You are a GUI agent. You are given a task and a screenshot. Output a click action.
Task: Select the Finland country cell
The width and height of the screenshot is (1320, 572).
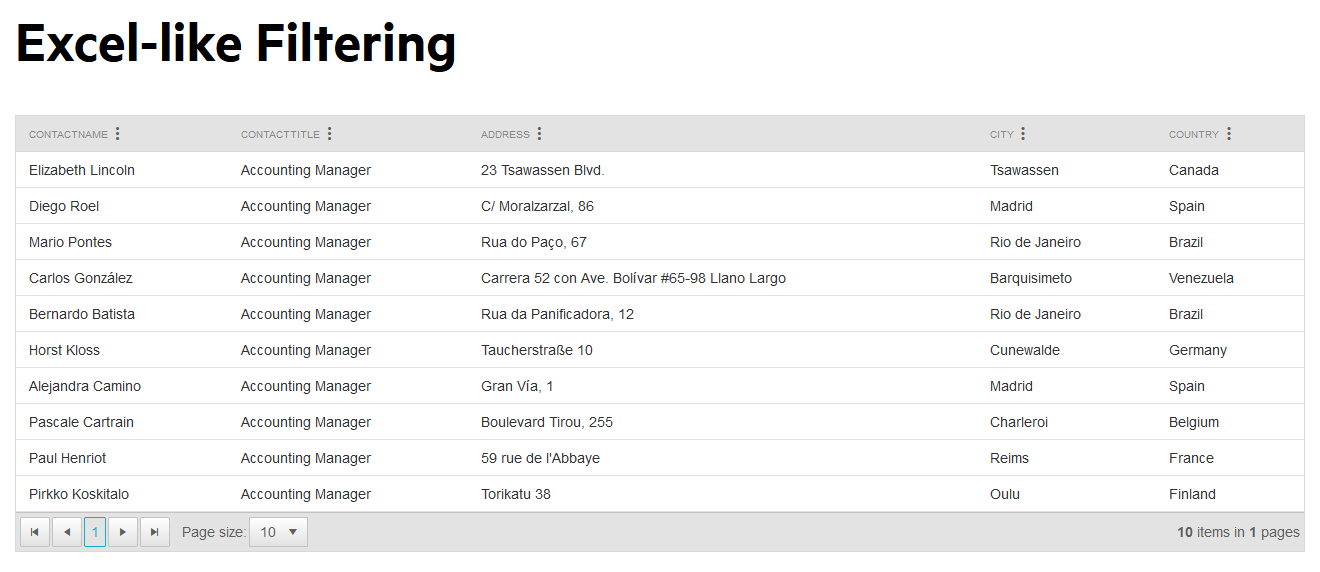pos(1192,494)
